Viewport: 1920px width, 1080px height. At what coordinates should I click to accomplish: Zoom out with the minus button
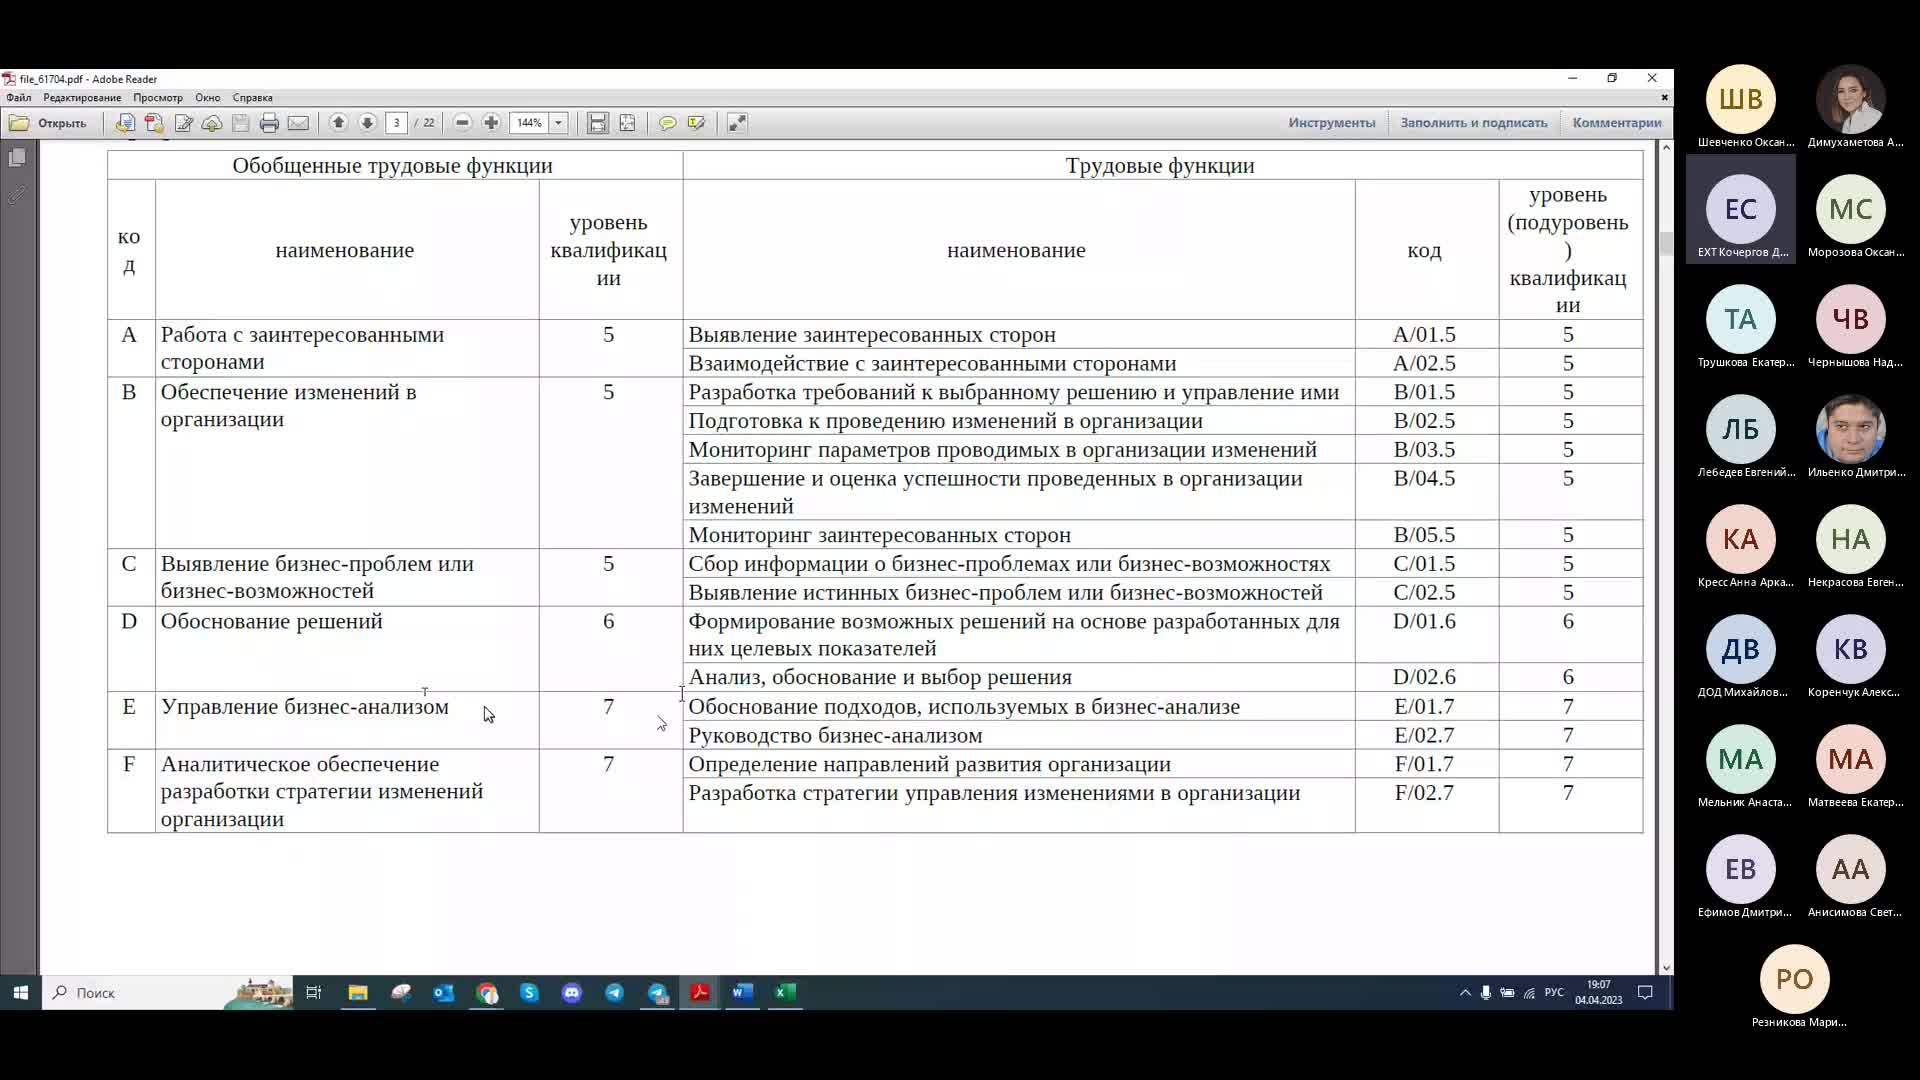[462, 123]
